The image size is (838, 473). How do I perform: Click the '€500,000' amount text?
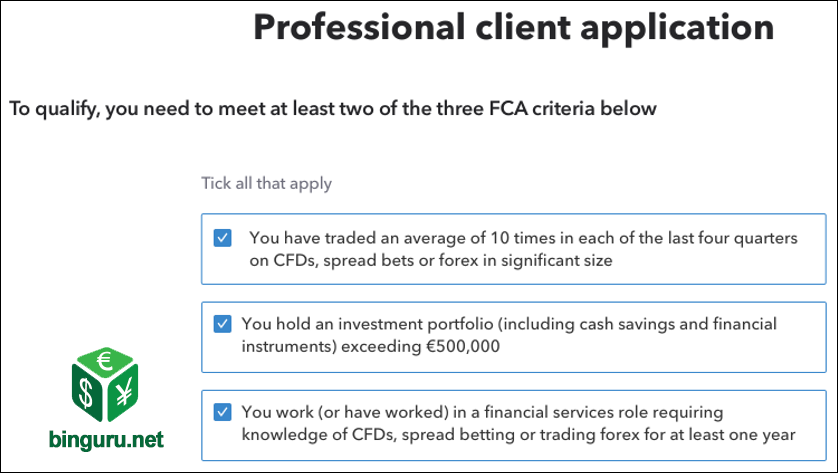[x=463, y=346]
